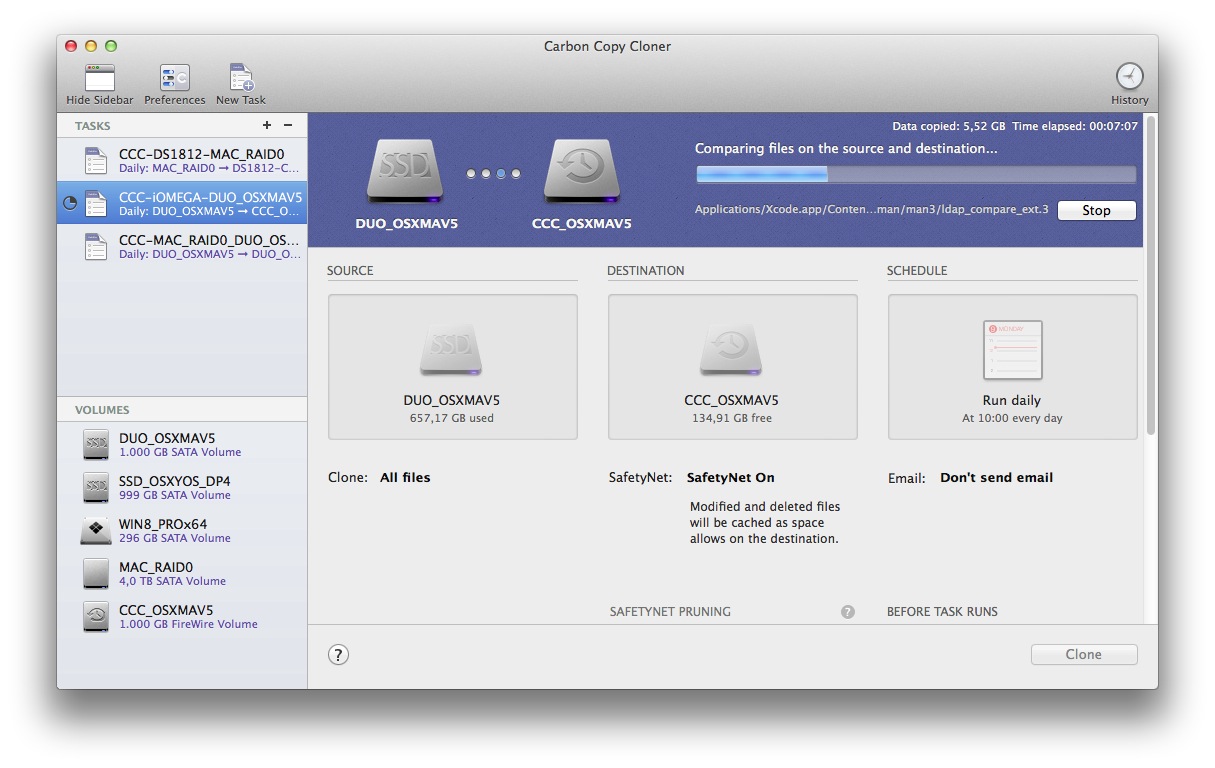Click the calendar schedule icon in Schedule box
Screen dimensions: 1215x768
pos(1012,349)
